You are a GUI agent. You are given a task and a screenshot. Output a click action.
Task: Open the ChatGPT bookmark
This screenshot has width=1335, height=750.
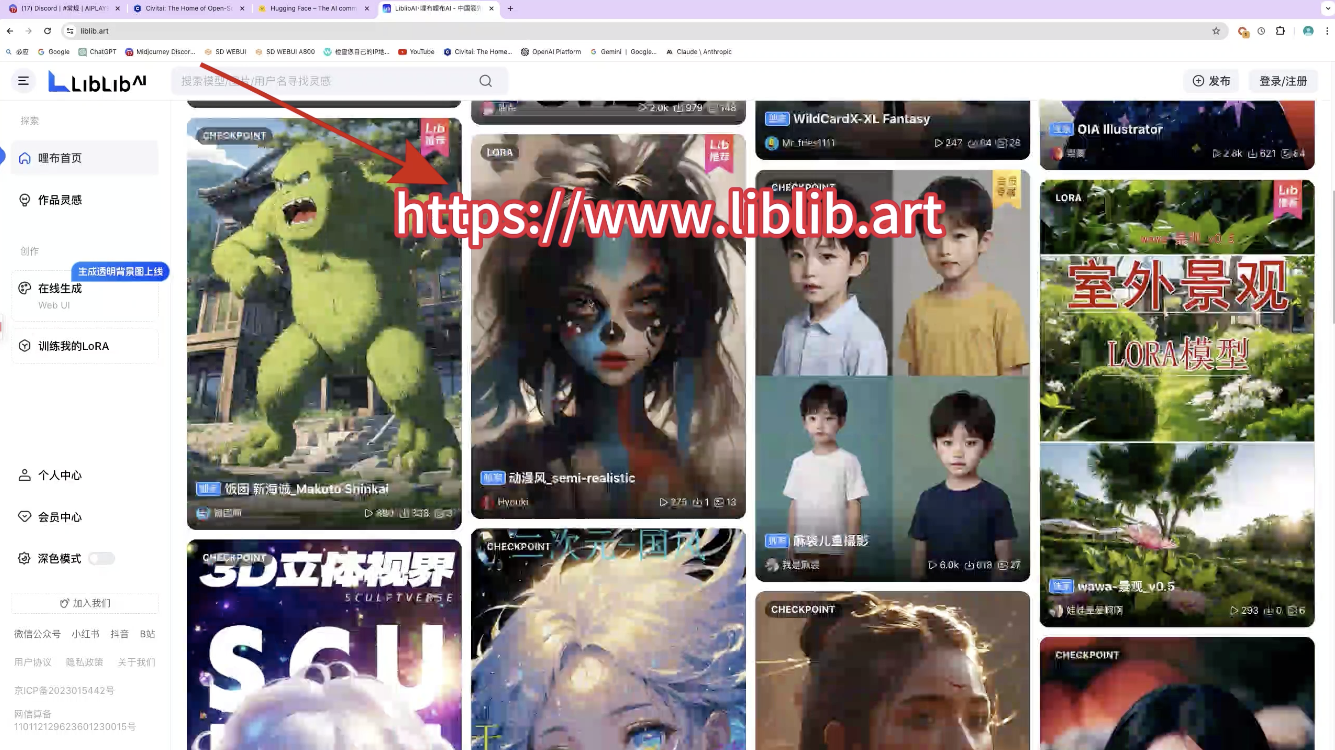coord(97,52)
